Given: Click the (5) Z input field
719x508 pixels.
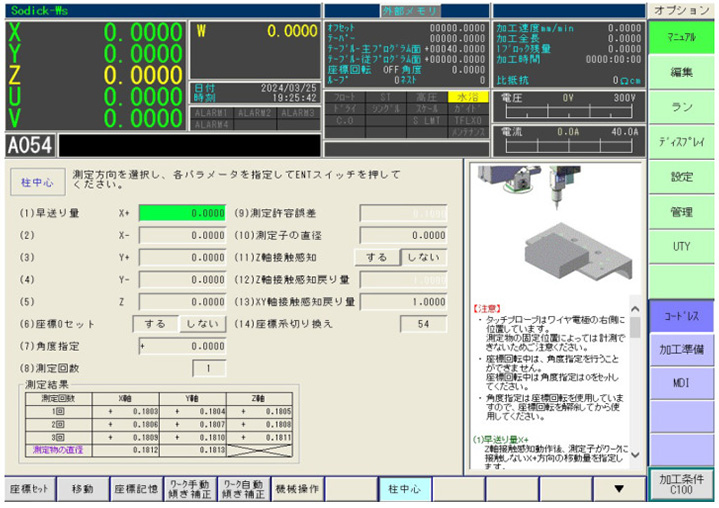Looking at the screenshot, I should pyautogui.click(x=182, y=302).
